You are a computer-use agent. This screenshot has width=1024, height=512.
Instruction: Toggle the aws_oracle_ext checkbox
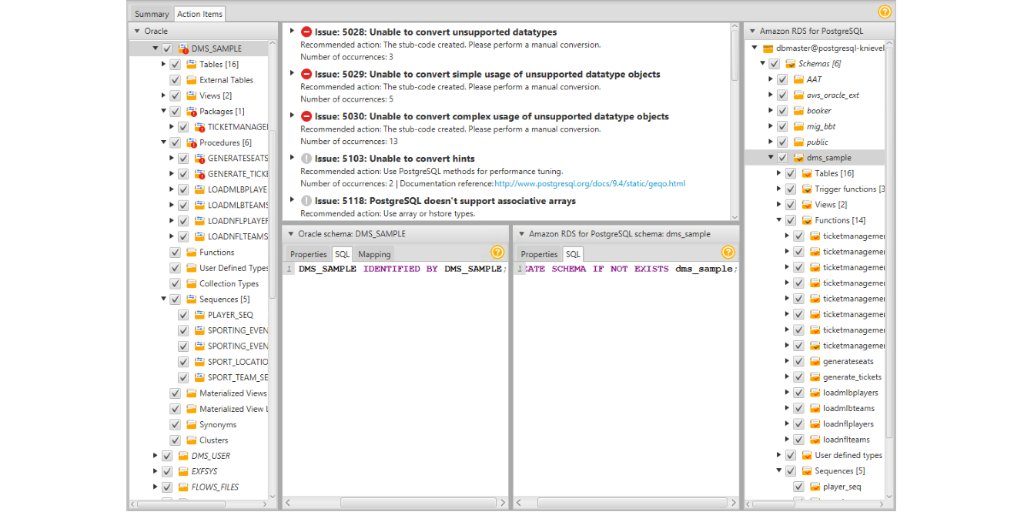782,95
